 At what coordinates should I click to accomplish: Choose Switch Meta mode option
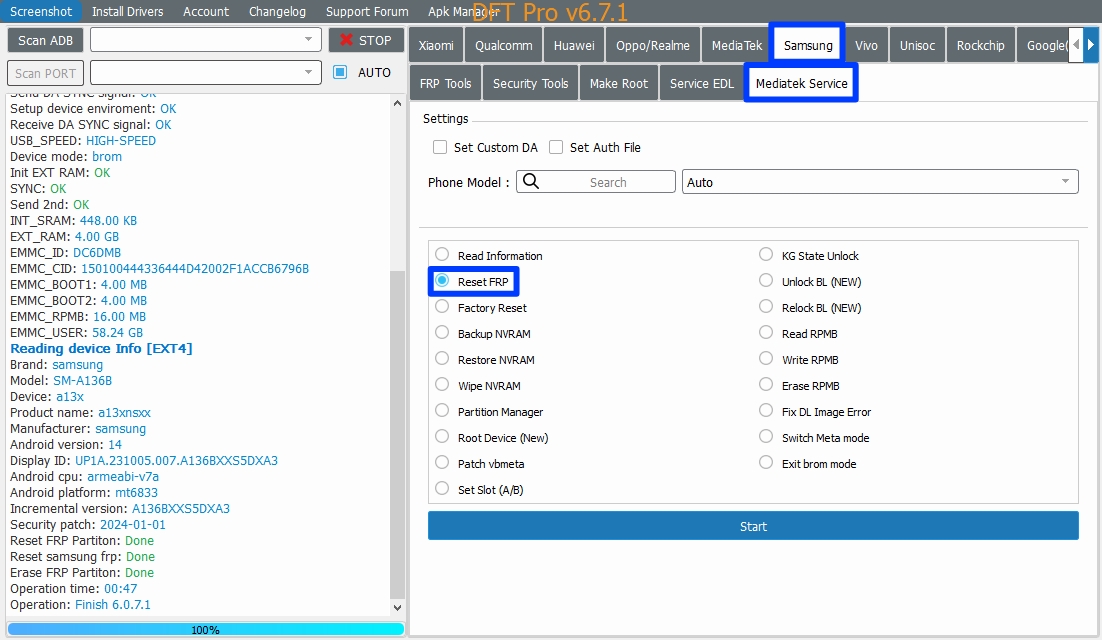tap(766, 436)
